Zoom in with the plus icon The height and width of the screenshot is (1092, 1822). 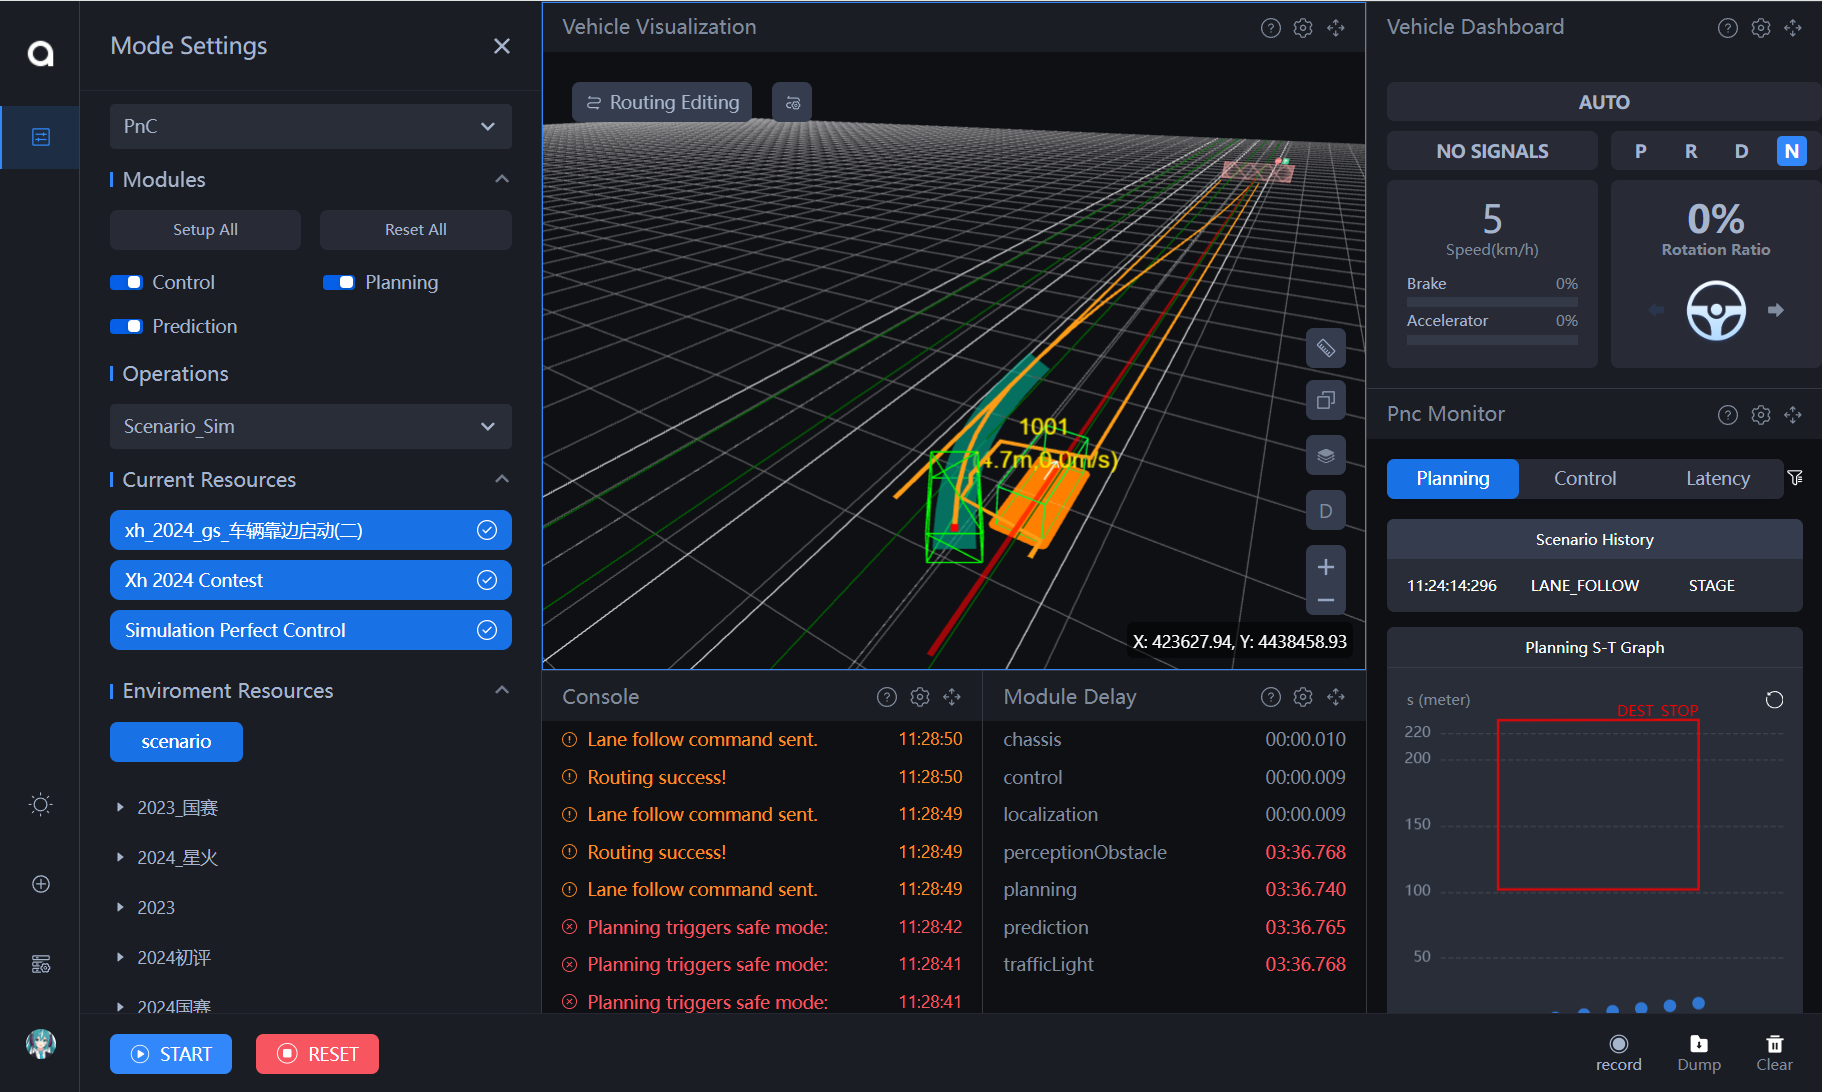(x=1325, y=567)
